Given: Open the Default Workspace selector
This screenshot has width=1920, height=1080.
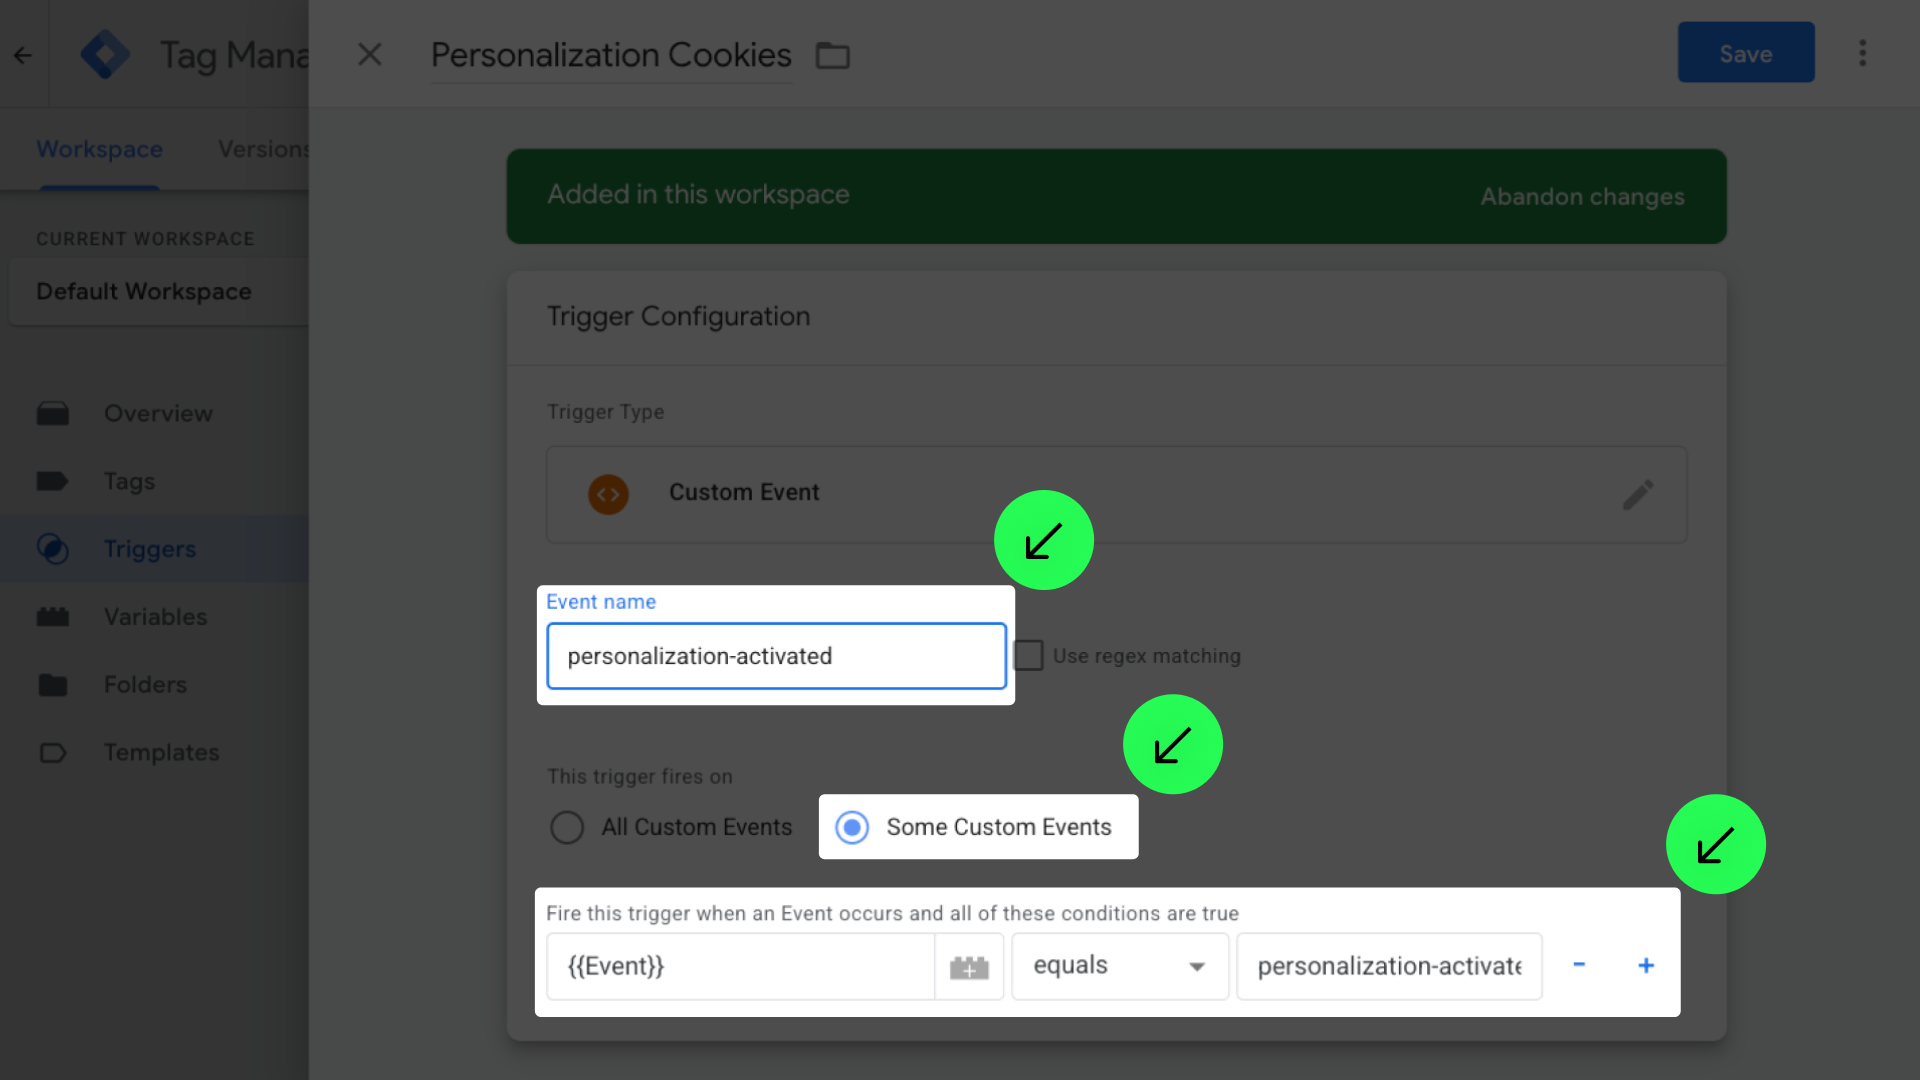Looking at the screenshot, I should click(x=143, y=291).
